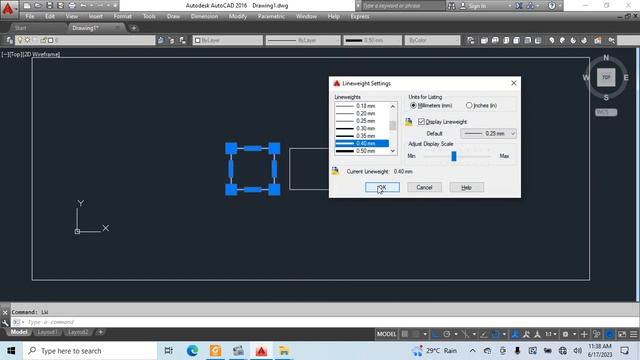Click the Annotation Monitor plus icon
The width and height of the screenshot is (640, 360).
click(584, 334)
